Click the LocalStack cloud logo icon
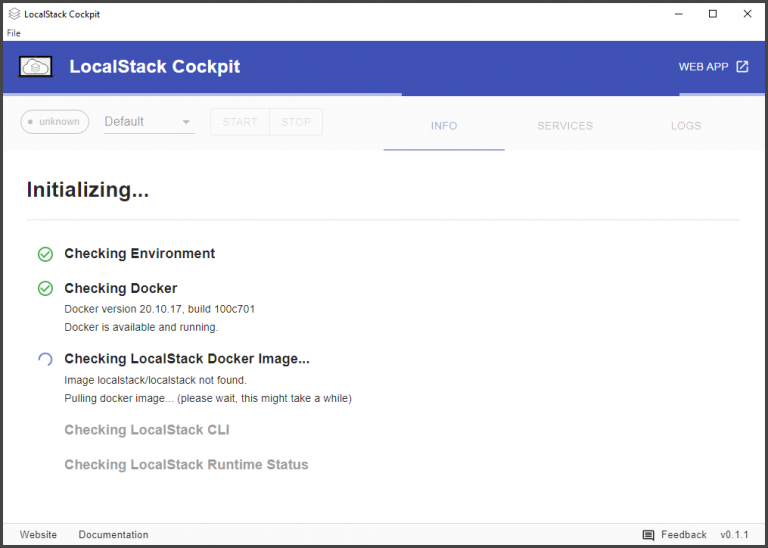This screenshot has height=548, width=768. click(35, 67)
